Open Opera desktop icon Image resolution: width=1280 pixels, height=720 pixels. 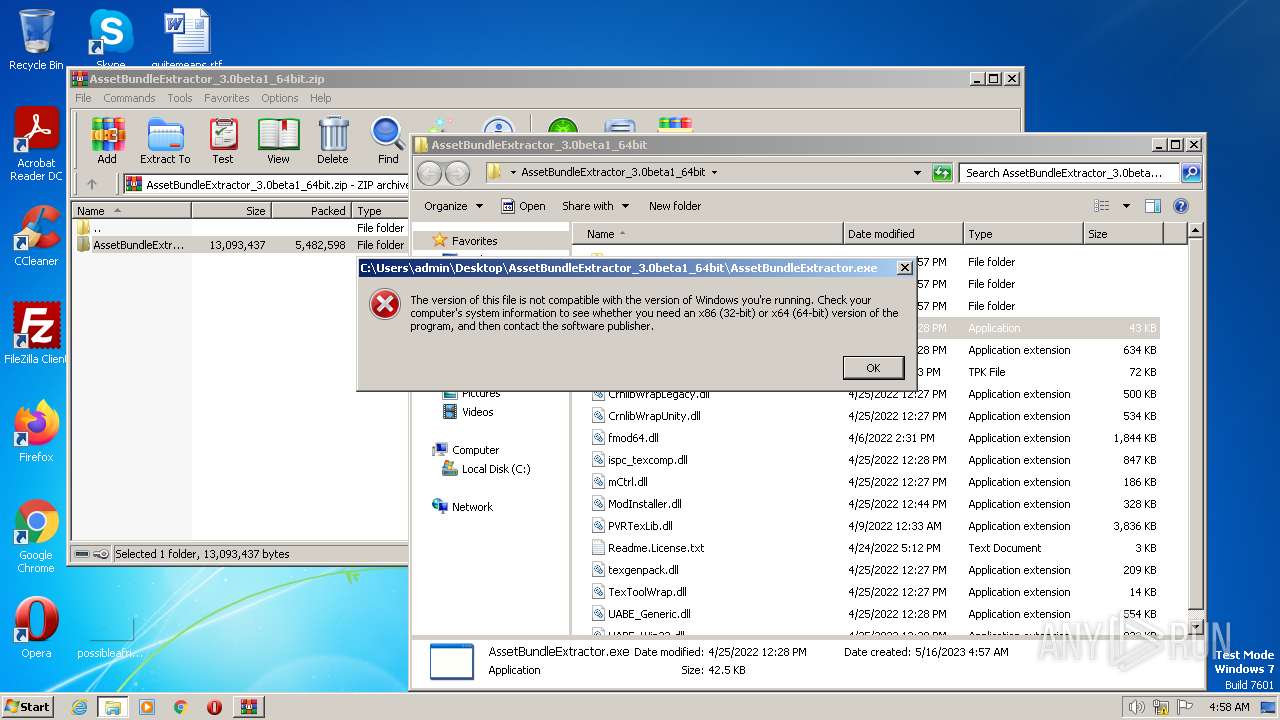pos(36,628)
